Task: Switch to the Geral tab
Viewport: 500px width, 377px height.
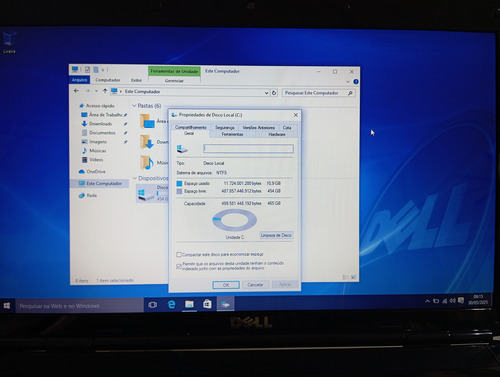Action: [x=189, y=133]
